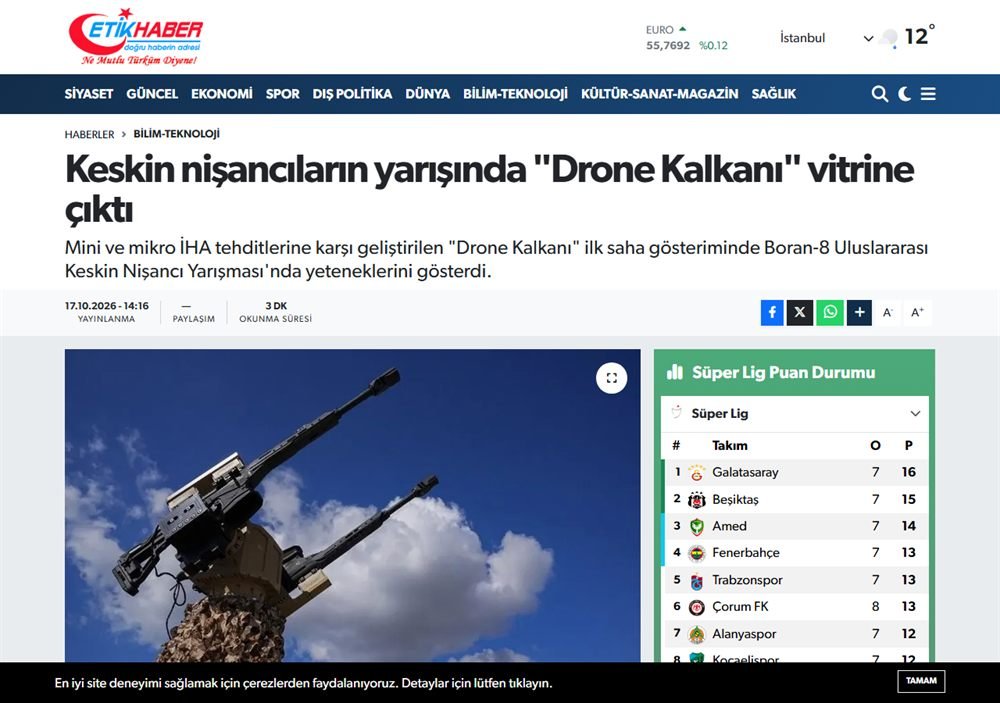Open the DIŞ POLİTİKA section
Viewport: 1000px width, 703px height.
click(352, 94)
